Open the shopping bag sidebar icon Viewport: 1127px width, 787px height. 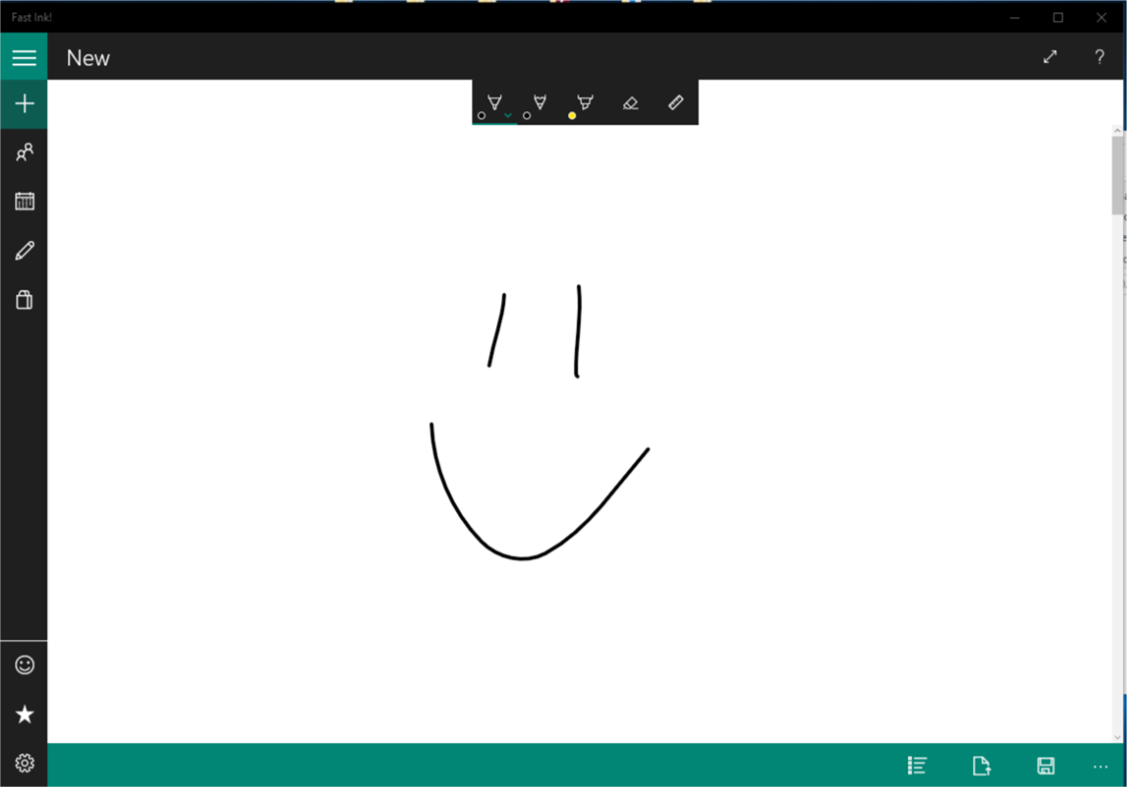click(24, 299)
